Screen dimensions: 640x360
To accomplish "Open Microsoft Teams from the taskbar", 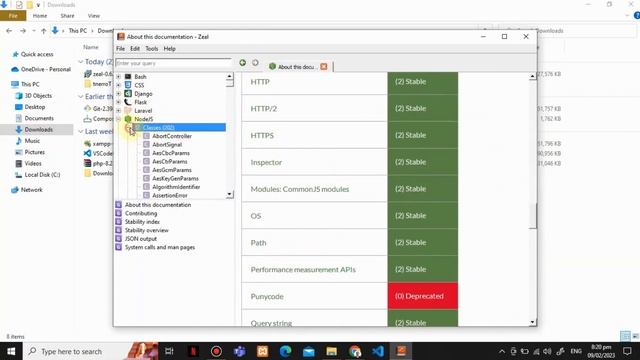I will pos(239,351).
